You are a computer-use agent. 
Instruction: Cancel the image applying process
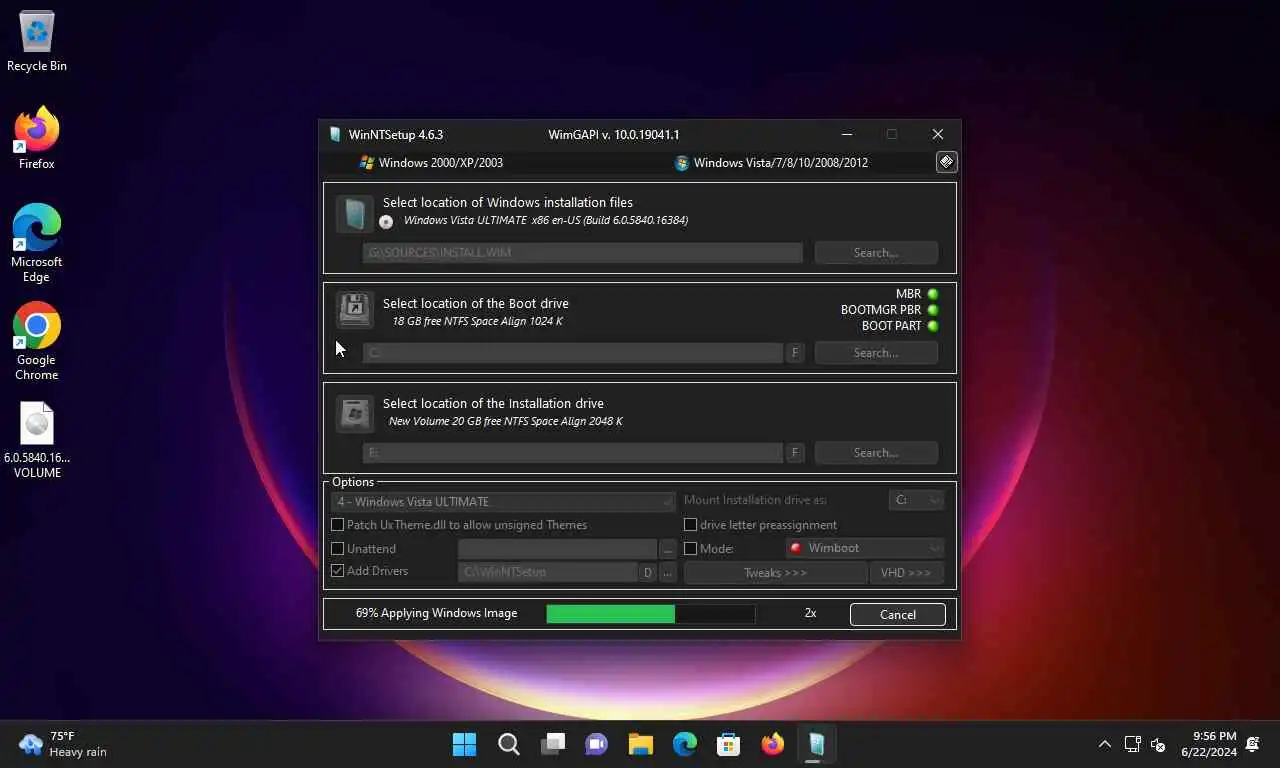(898, 615)
